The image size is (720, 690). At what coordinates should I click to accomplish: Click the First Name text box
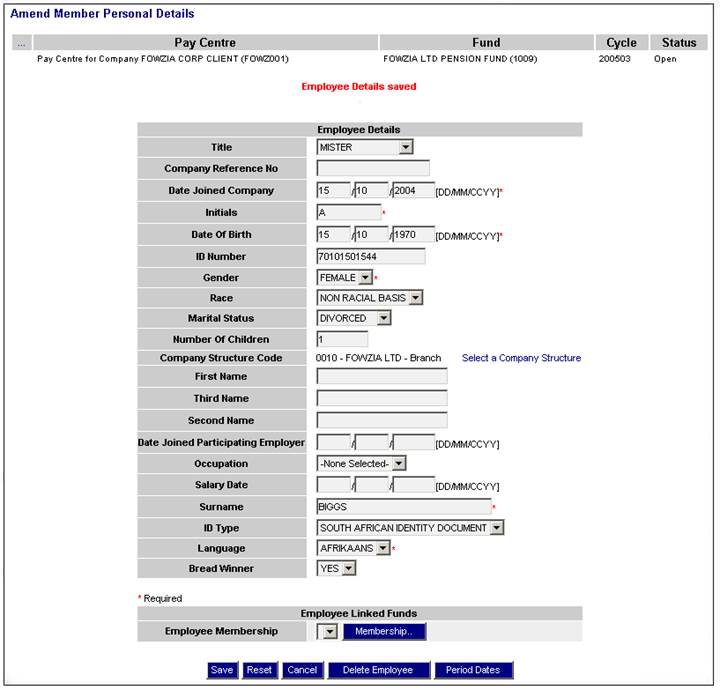tap(382, 377)
